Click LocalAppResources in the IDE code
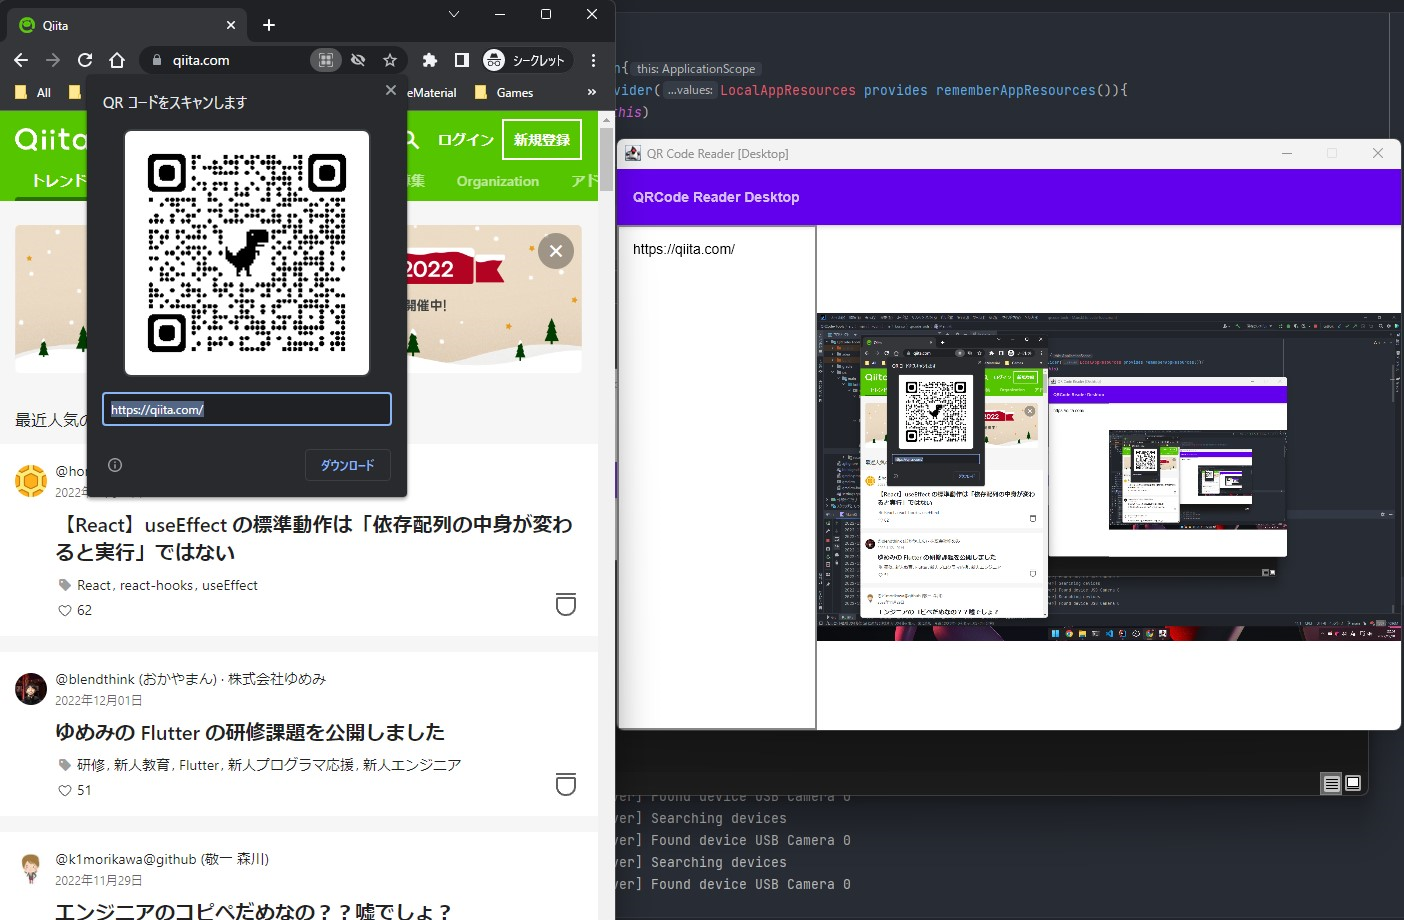This screenshot has height=920, width=1404. (x=788, y=90)
